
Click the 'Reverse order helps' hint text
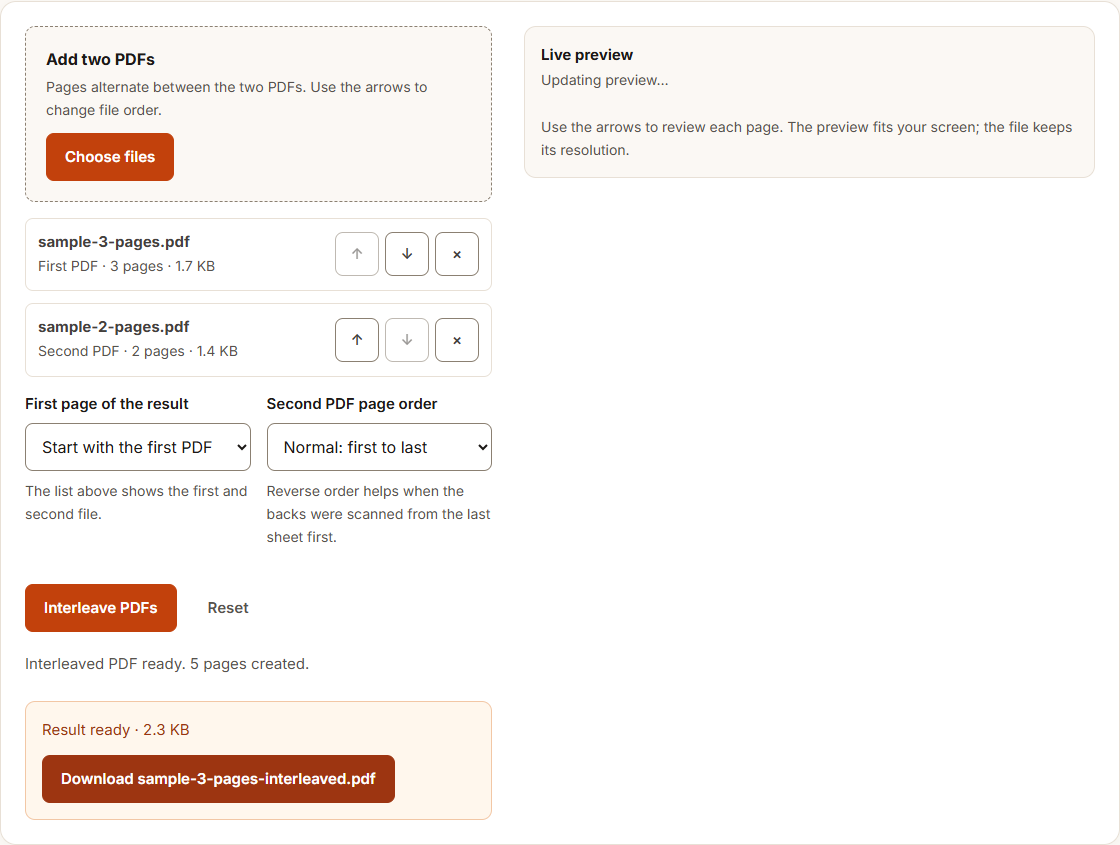pyautogui.click(x=379, y=514)
